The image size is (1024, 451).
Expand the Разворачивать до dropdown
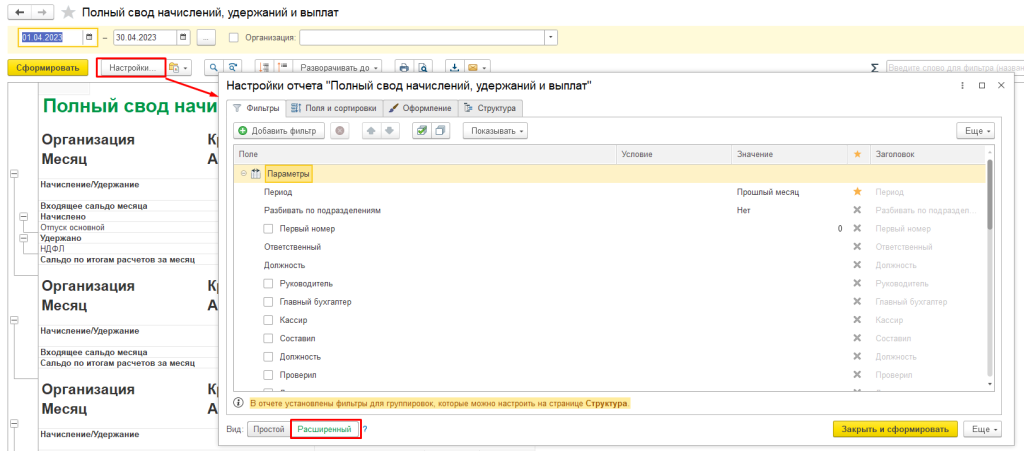point(336,68)
